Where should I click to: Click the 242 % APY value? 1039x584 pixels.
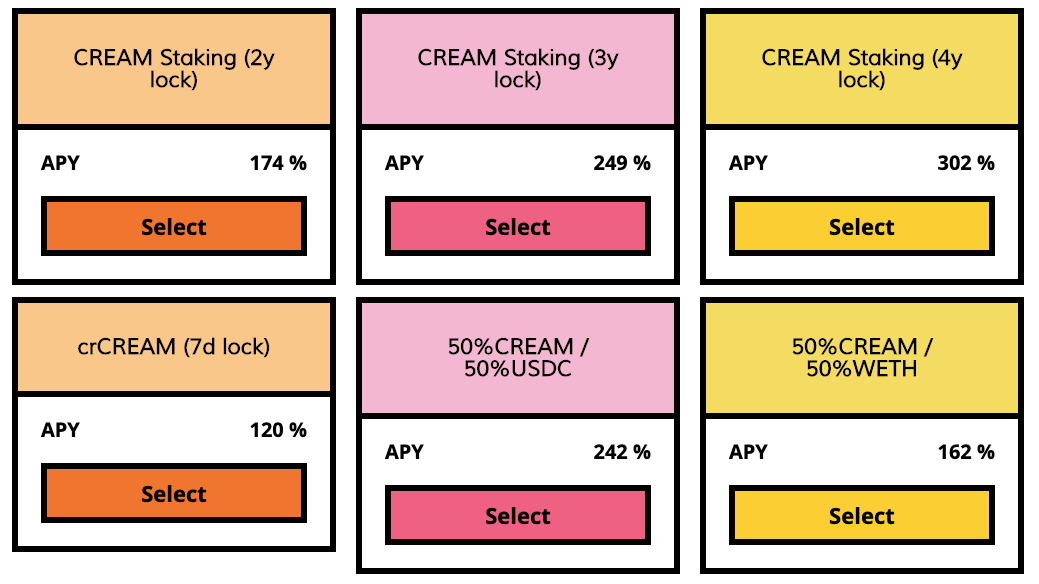tap(622, 452)
